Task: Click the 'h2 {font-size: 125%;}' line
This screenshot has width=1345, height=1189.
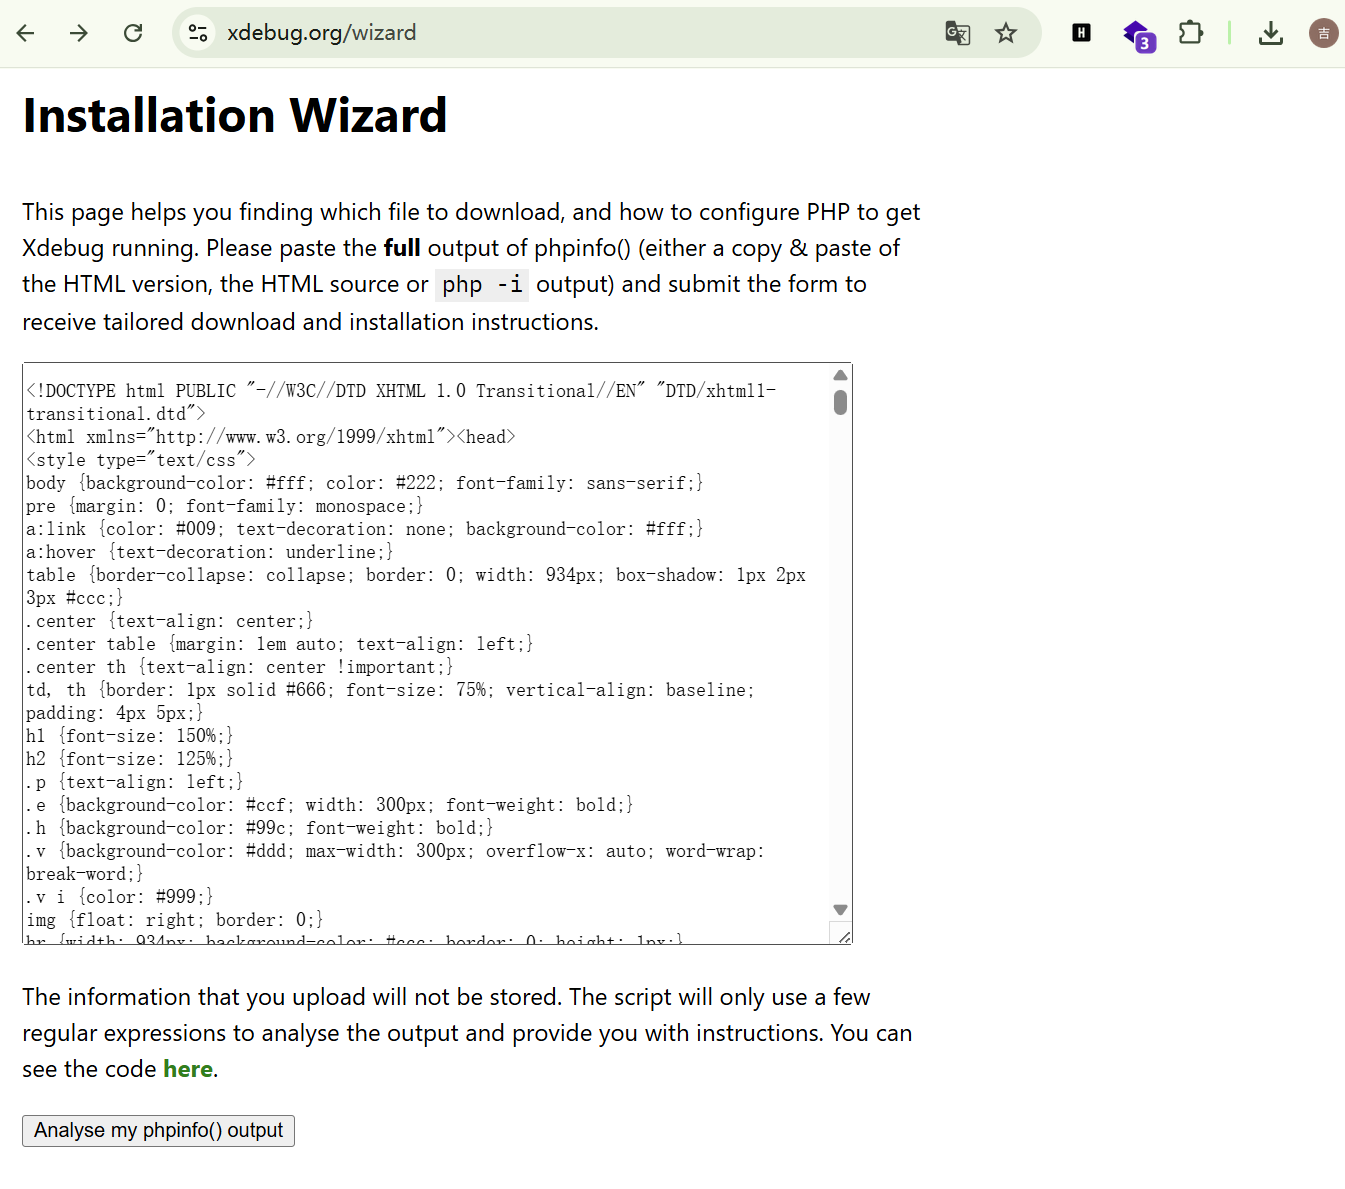Action: (x=130, y=759)
